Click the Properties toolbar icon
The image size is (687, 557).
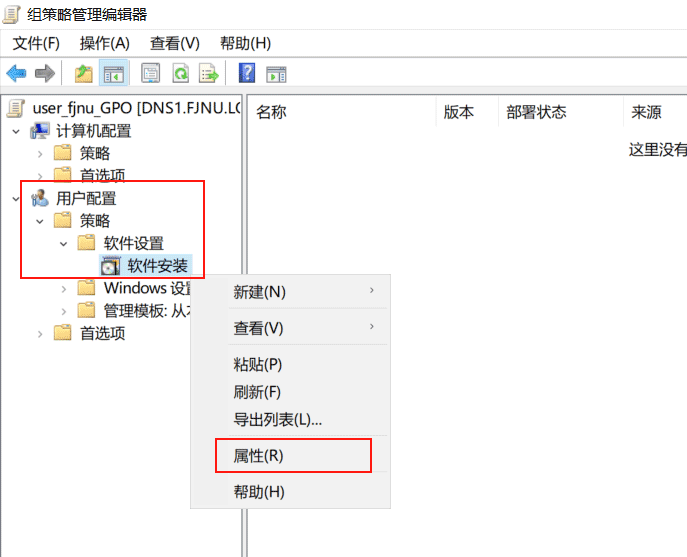coord(151,73)
